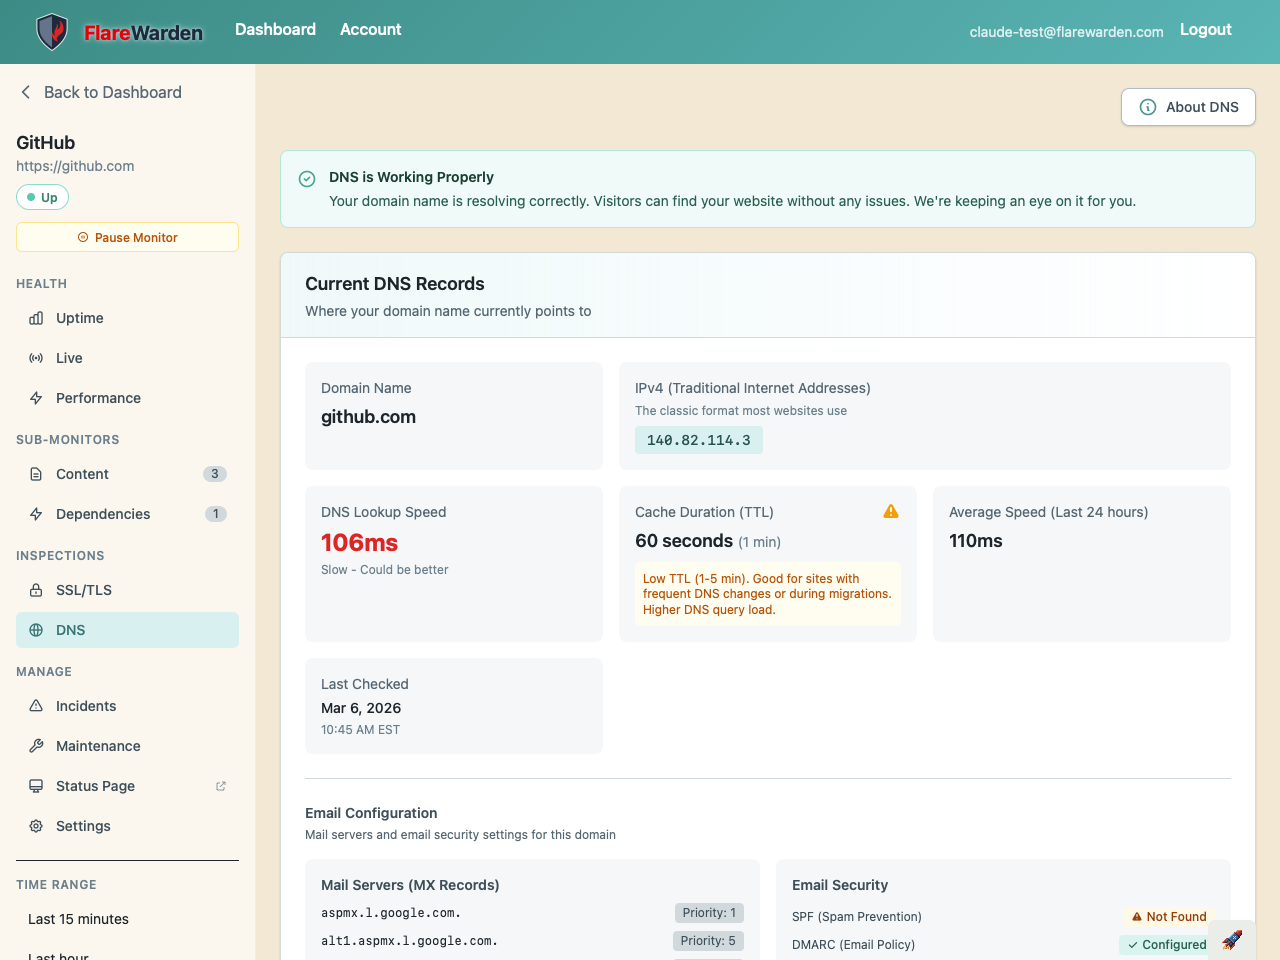Click the Settings gear icon in sidebar
1280x960 pixels.
point(36,826)
